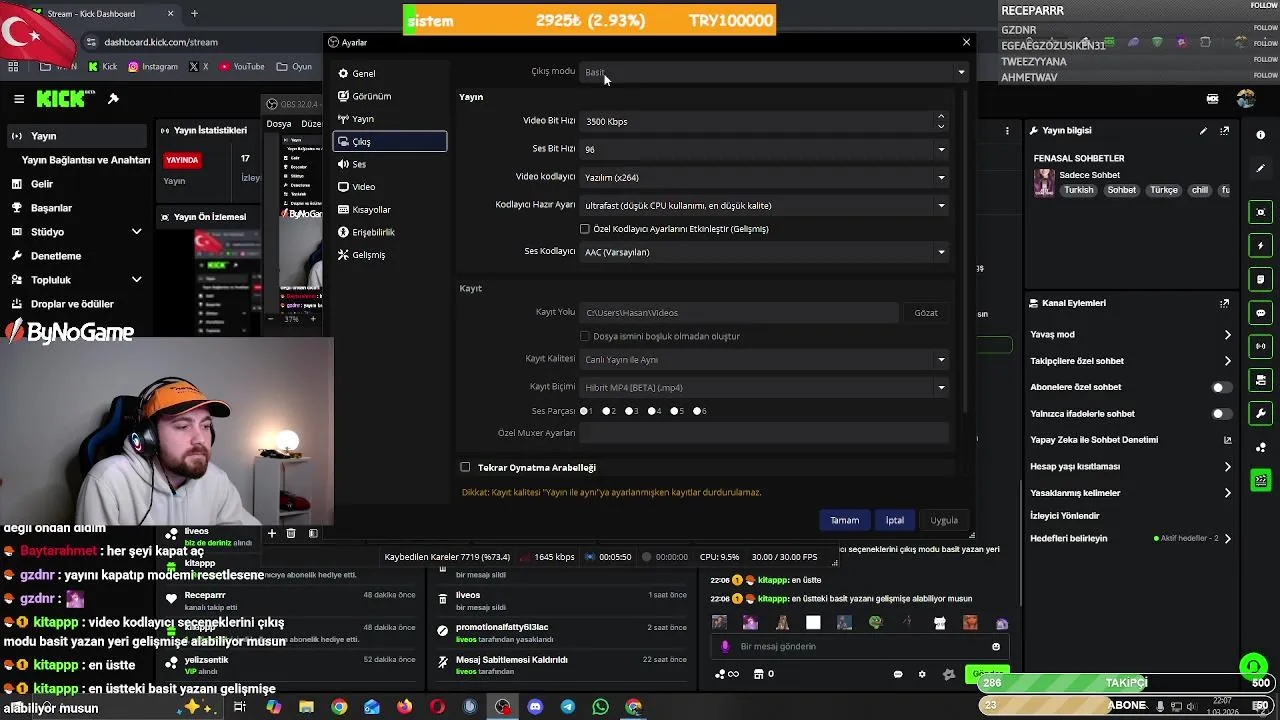Enable Tekrar Oynatma Arabelleği checkbox
1280x720 pixels.
[465, 467]
